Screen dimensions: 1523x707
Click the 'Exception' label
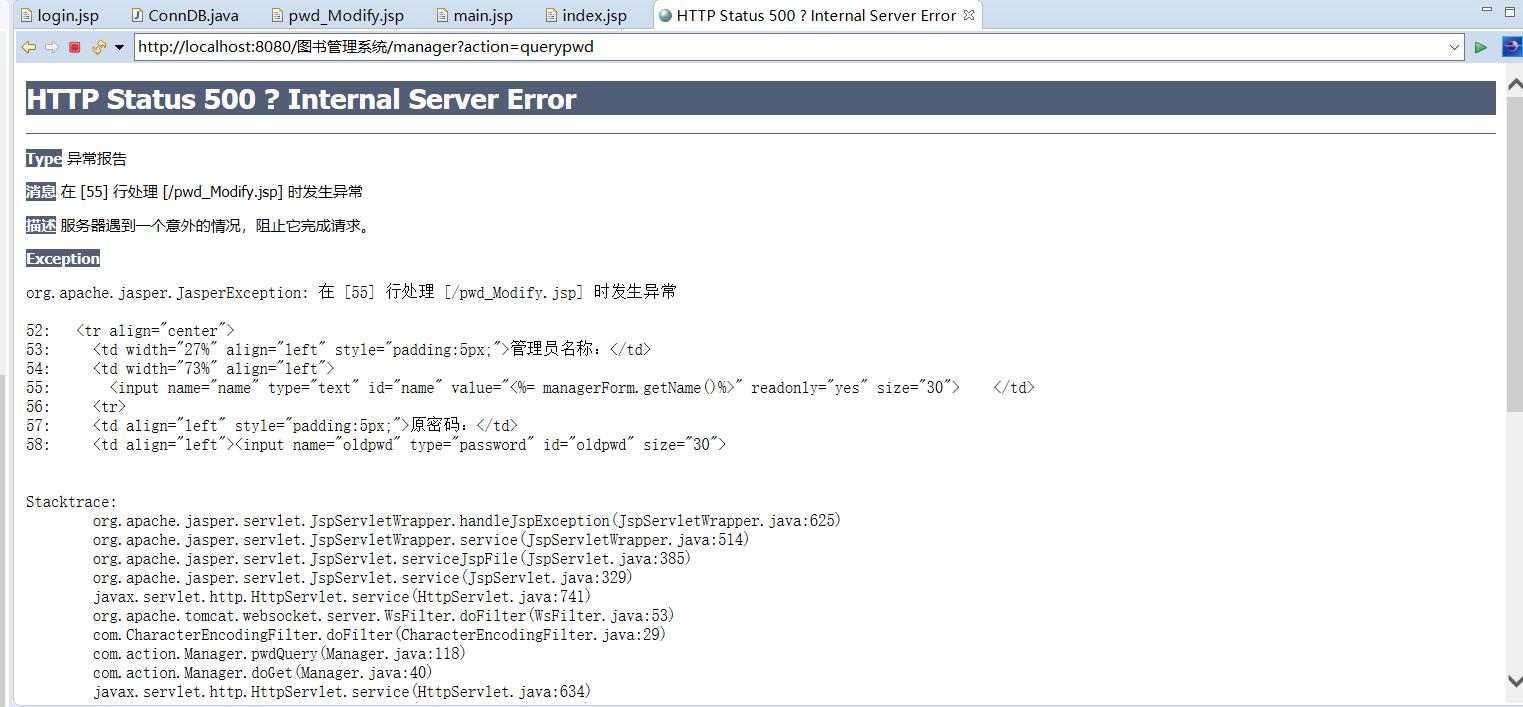[63, 258]
